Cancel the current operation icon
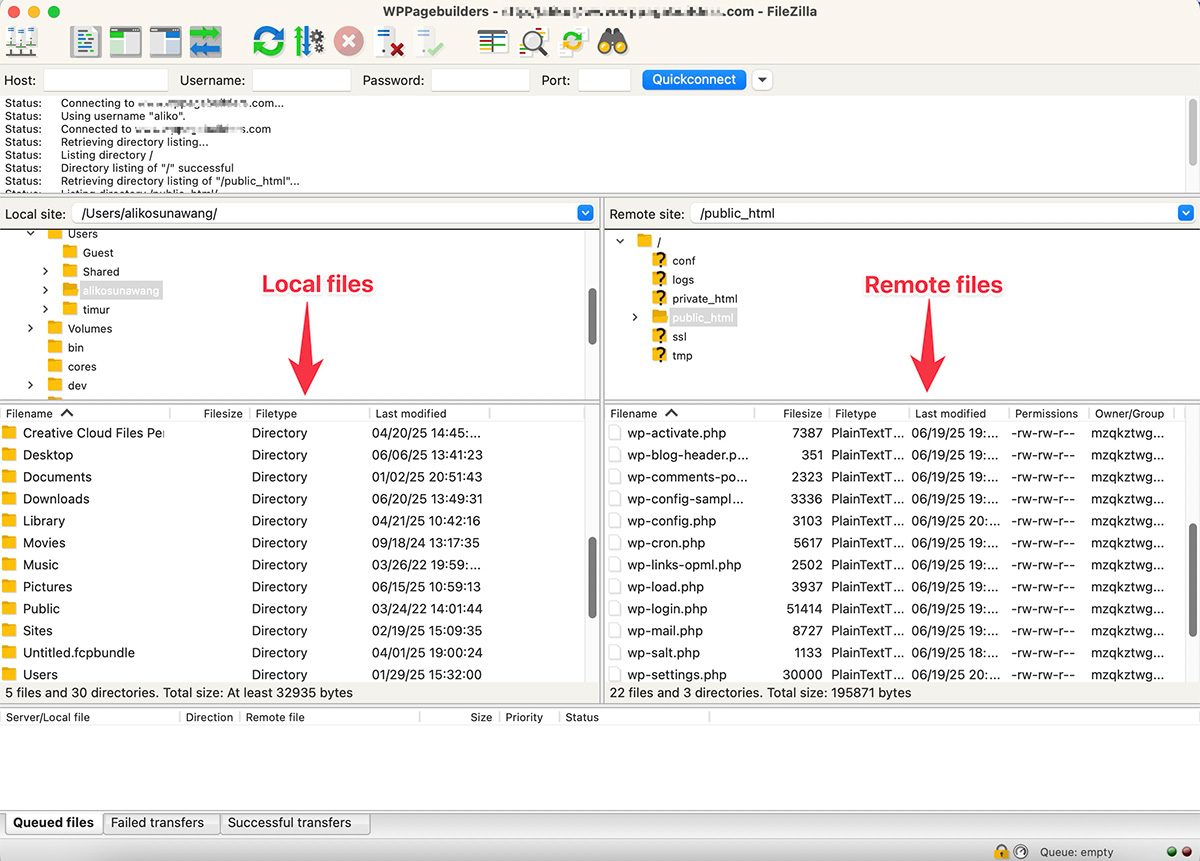Viewport: 1200px width, 861px height. (x=348, y=42)
